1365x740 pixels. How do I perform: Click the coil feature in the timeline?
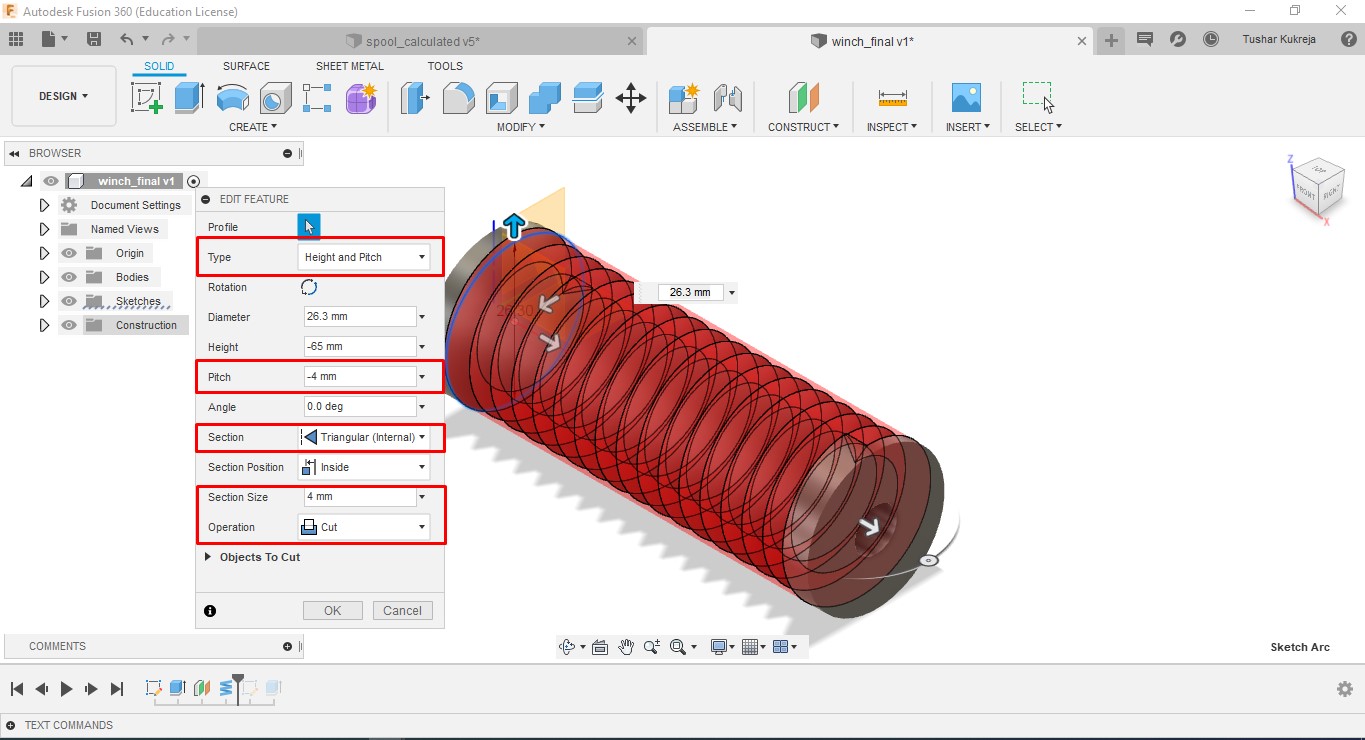point(226,688)
